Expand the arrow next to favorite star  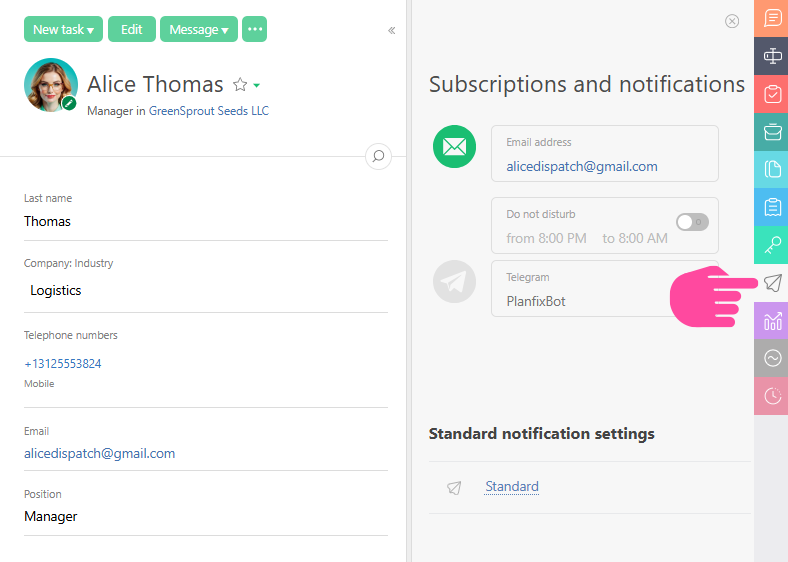tap(257, 86)
